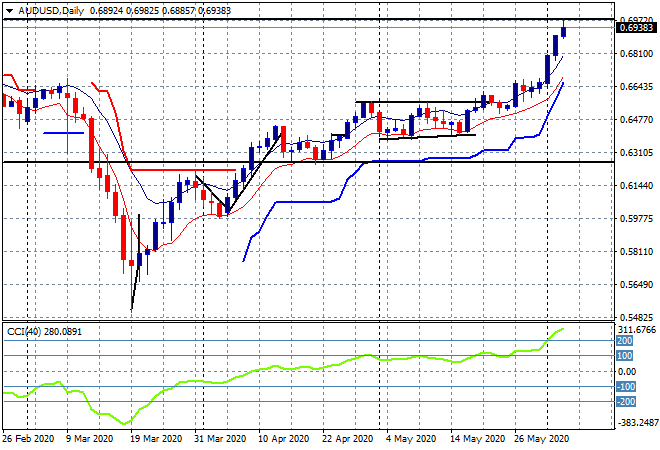Click the CCI -100 level label
Viewport: 660px width, 450px height.
coord(625,386)
